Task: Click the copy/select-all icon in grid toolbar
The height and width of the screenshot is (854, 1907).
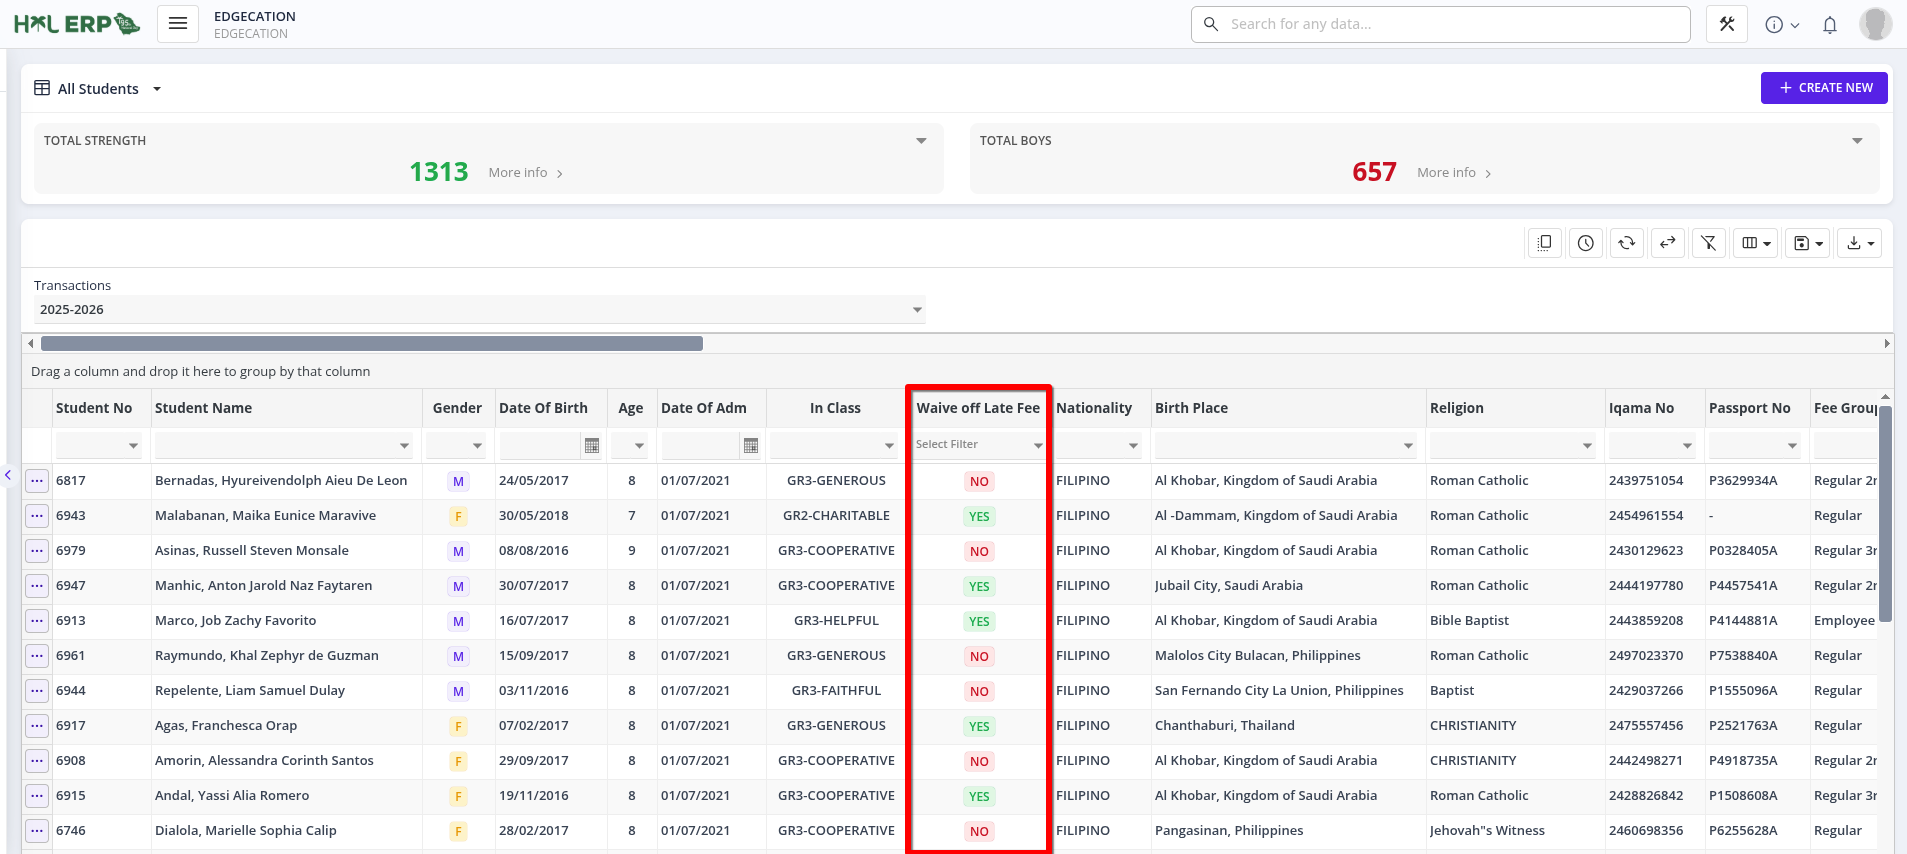Action: point(1545,243)
